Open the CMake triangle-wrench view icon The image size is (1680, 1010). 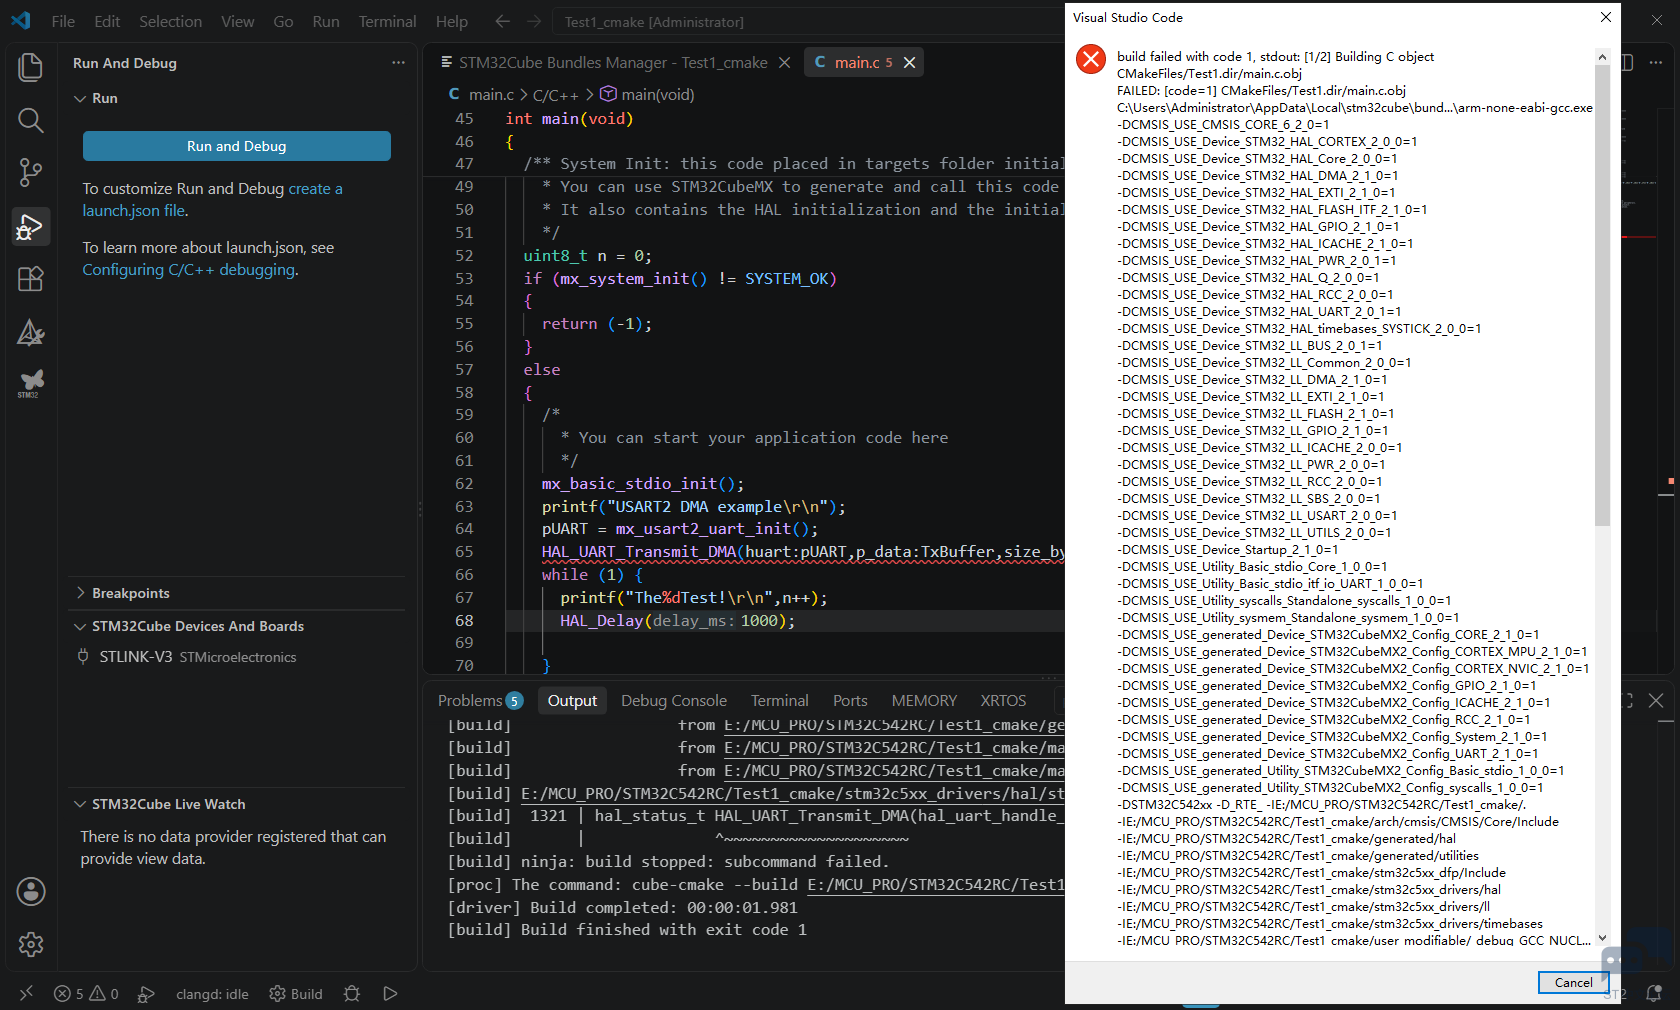31,332
